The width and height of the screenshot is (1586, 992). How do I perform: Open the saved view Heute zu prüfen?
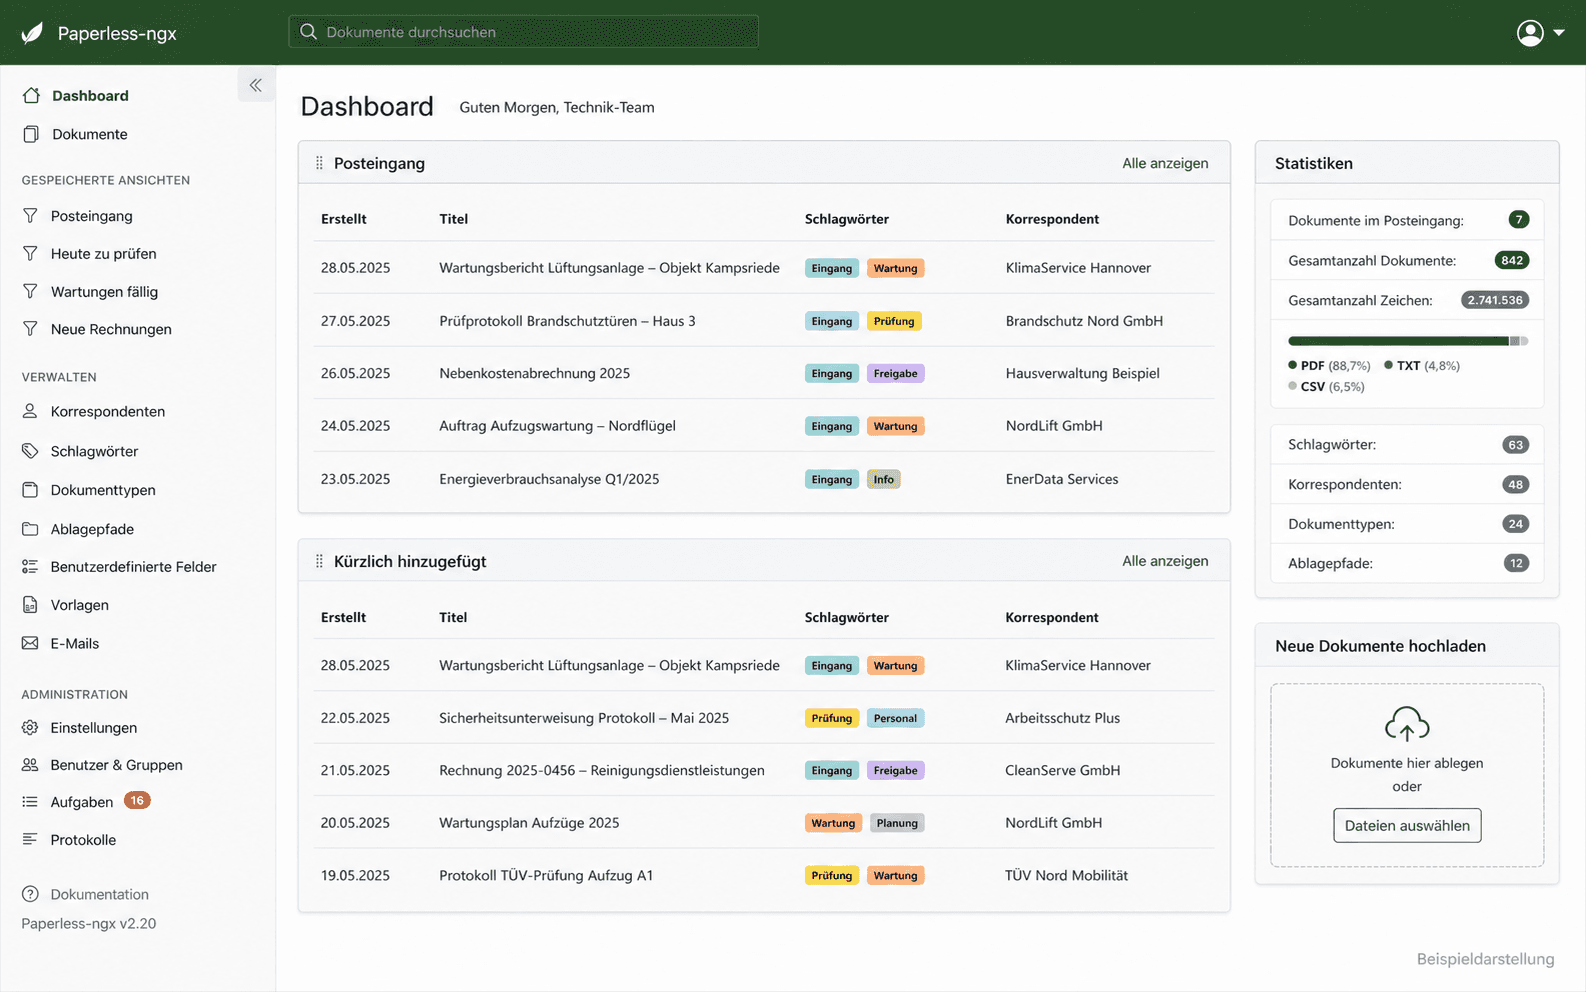104,254
